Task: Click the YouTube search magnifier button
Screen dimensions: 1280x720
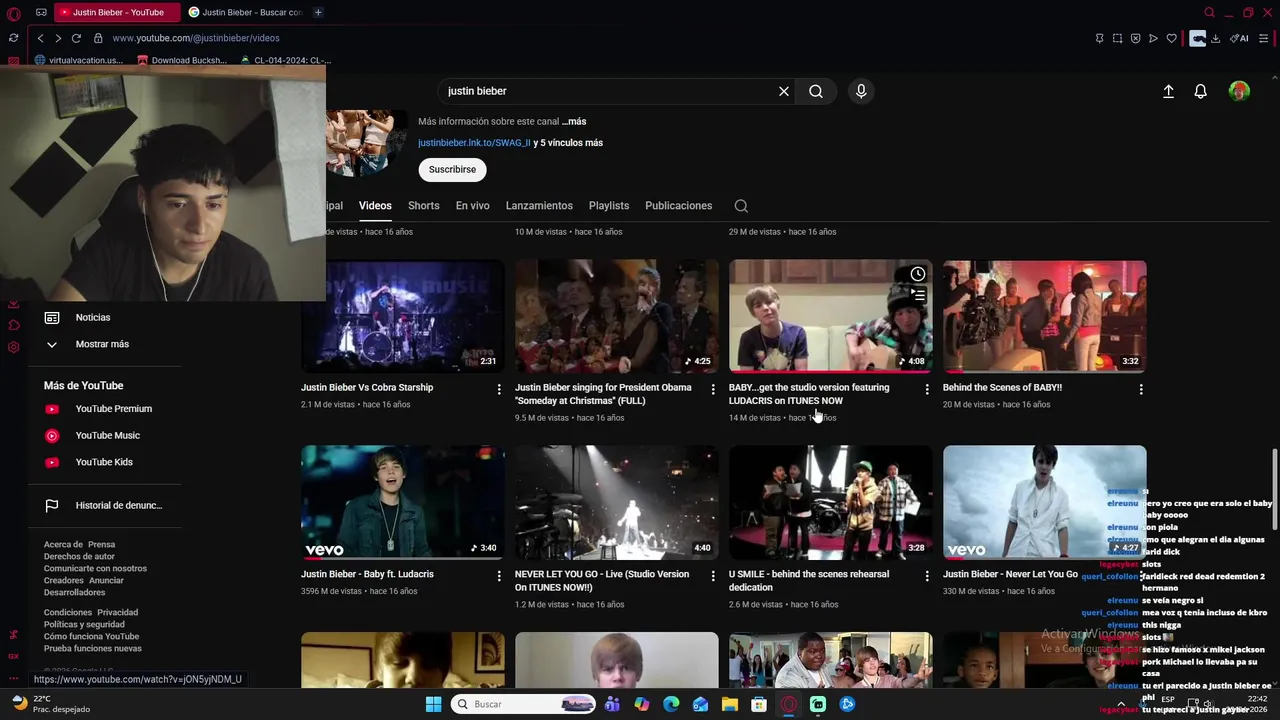Action: click(x=816, y=91)
